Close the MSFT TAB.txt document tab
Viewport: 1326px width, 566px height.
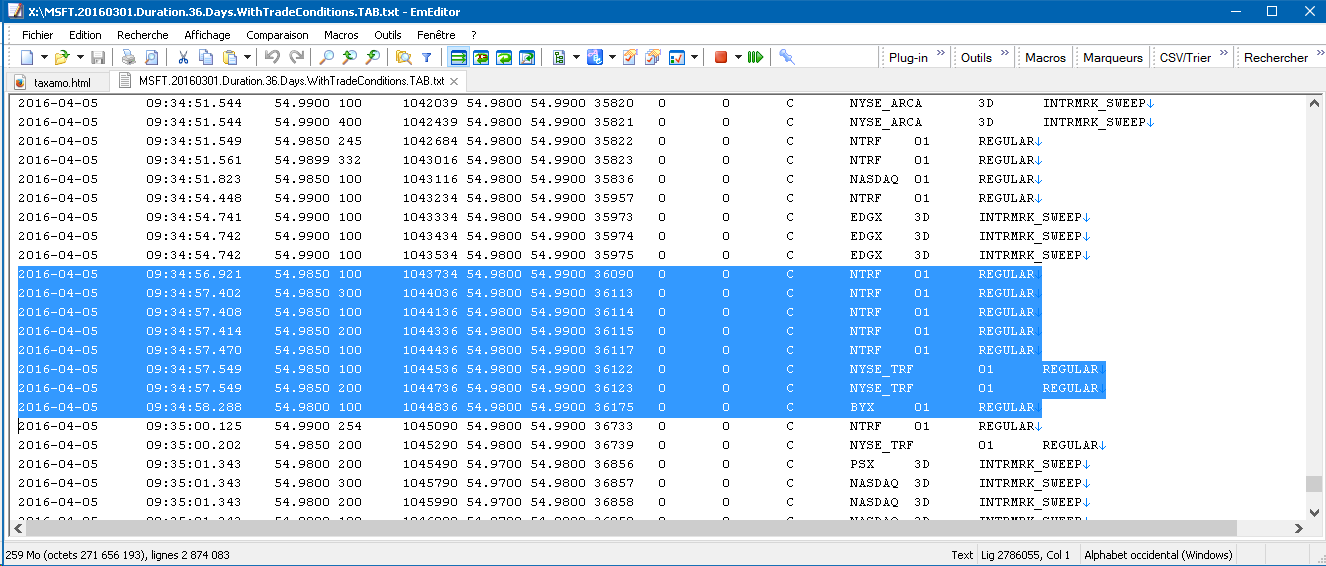point(453,81)
